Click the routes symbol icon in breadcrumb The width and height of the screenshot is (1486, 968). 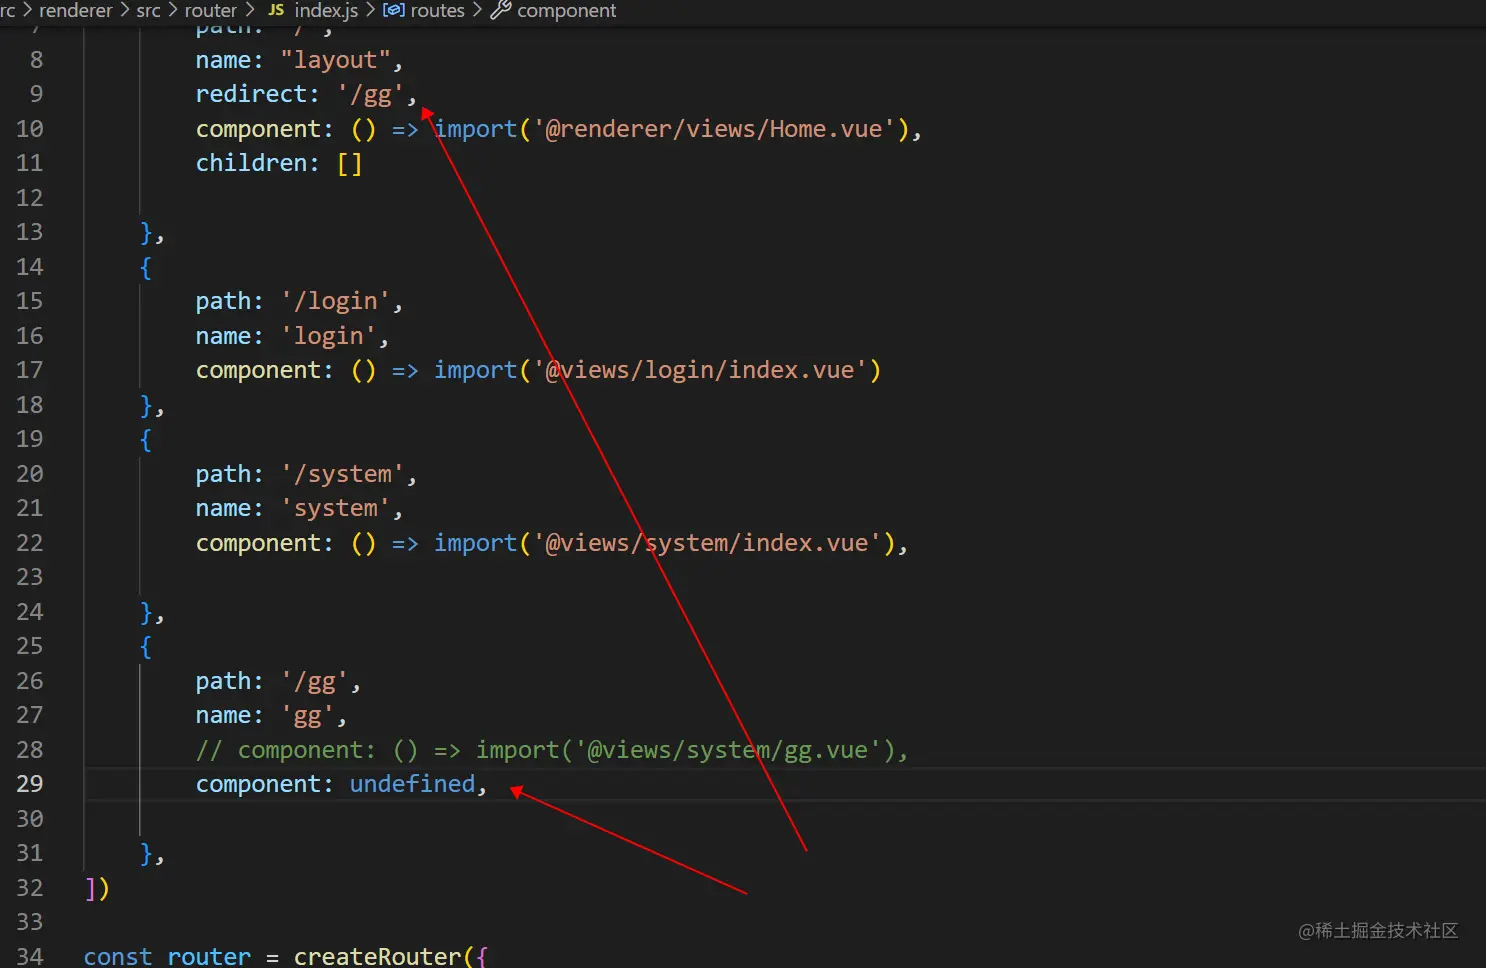[x=394, y=10]
